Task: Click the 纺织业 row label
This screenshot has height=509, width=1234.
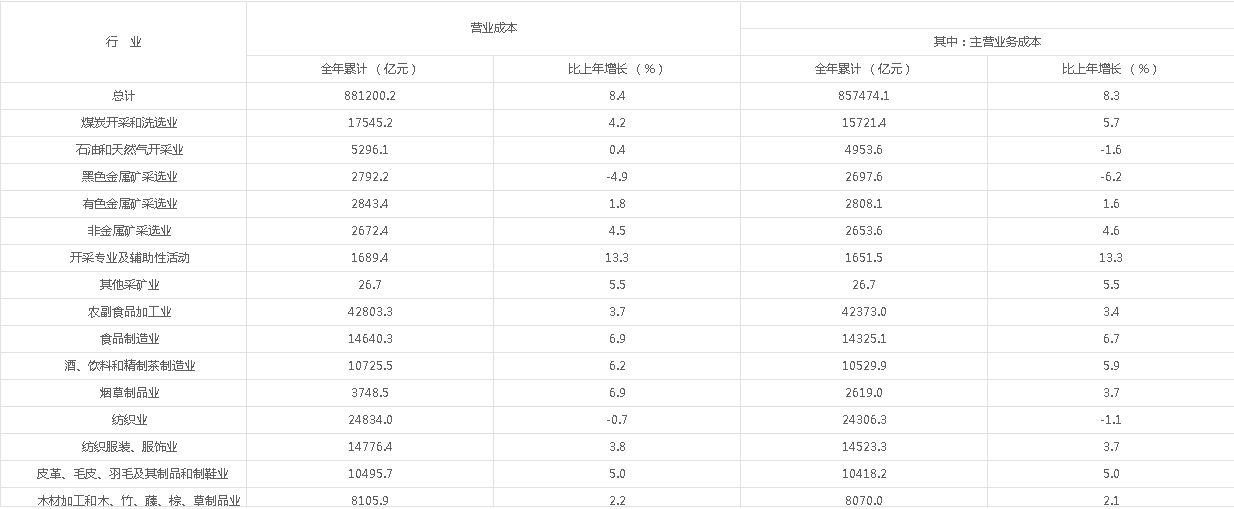Action: pyautogui.click(x=123, y=420)
